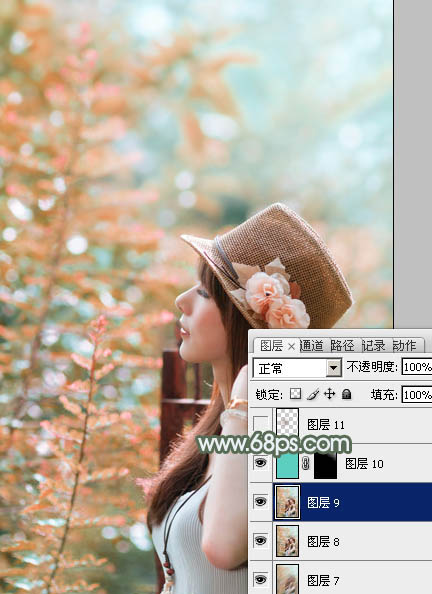Click the 不透明度 opacity value field

(416, 367)
